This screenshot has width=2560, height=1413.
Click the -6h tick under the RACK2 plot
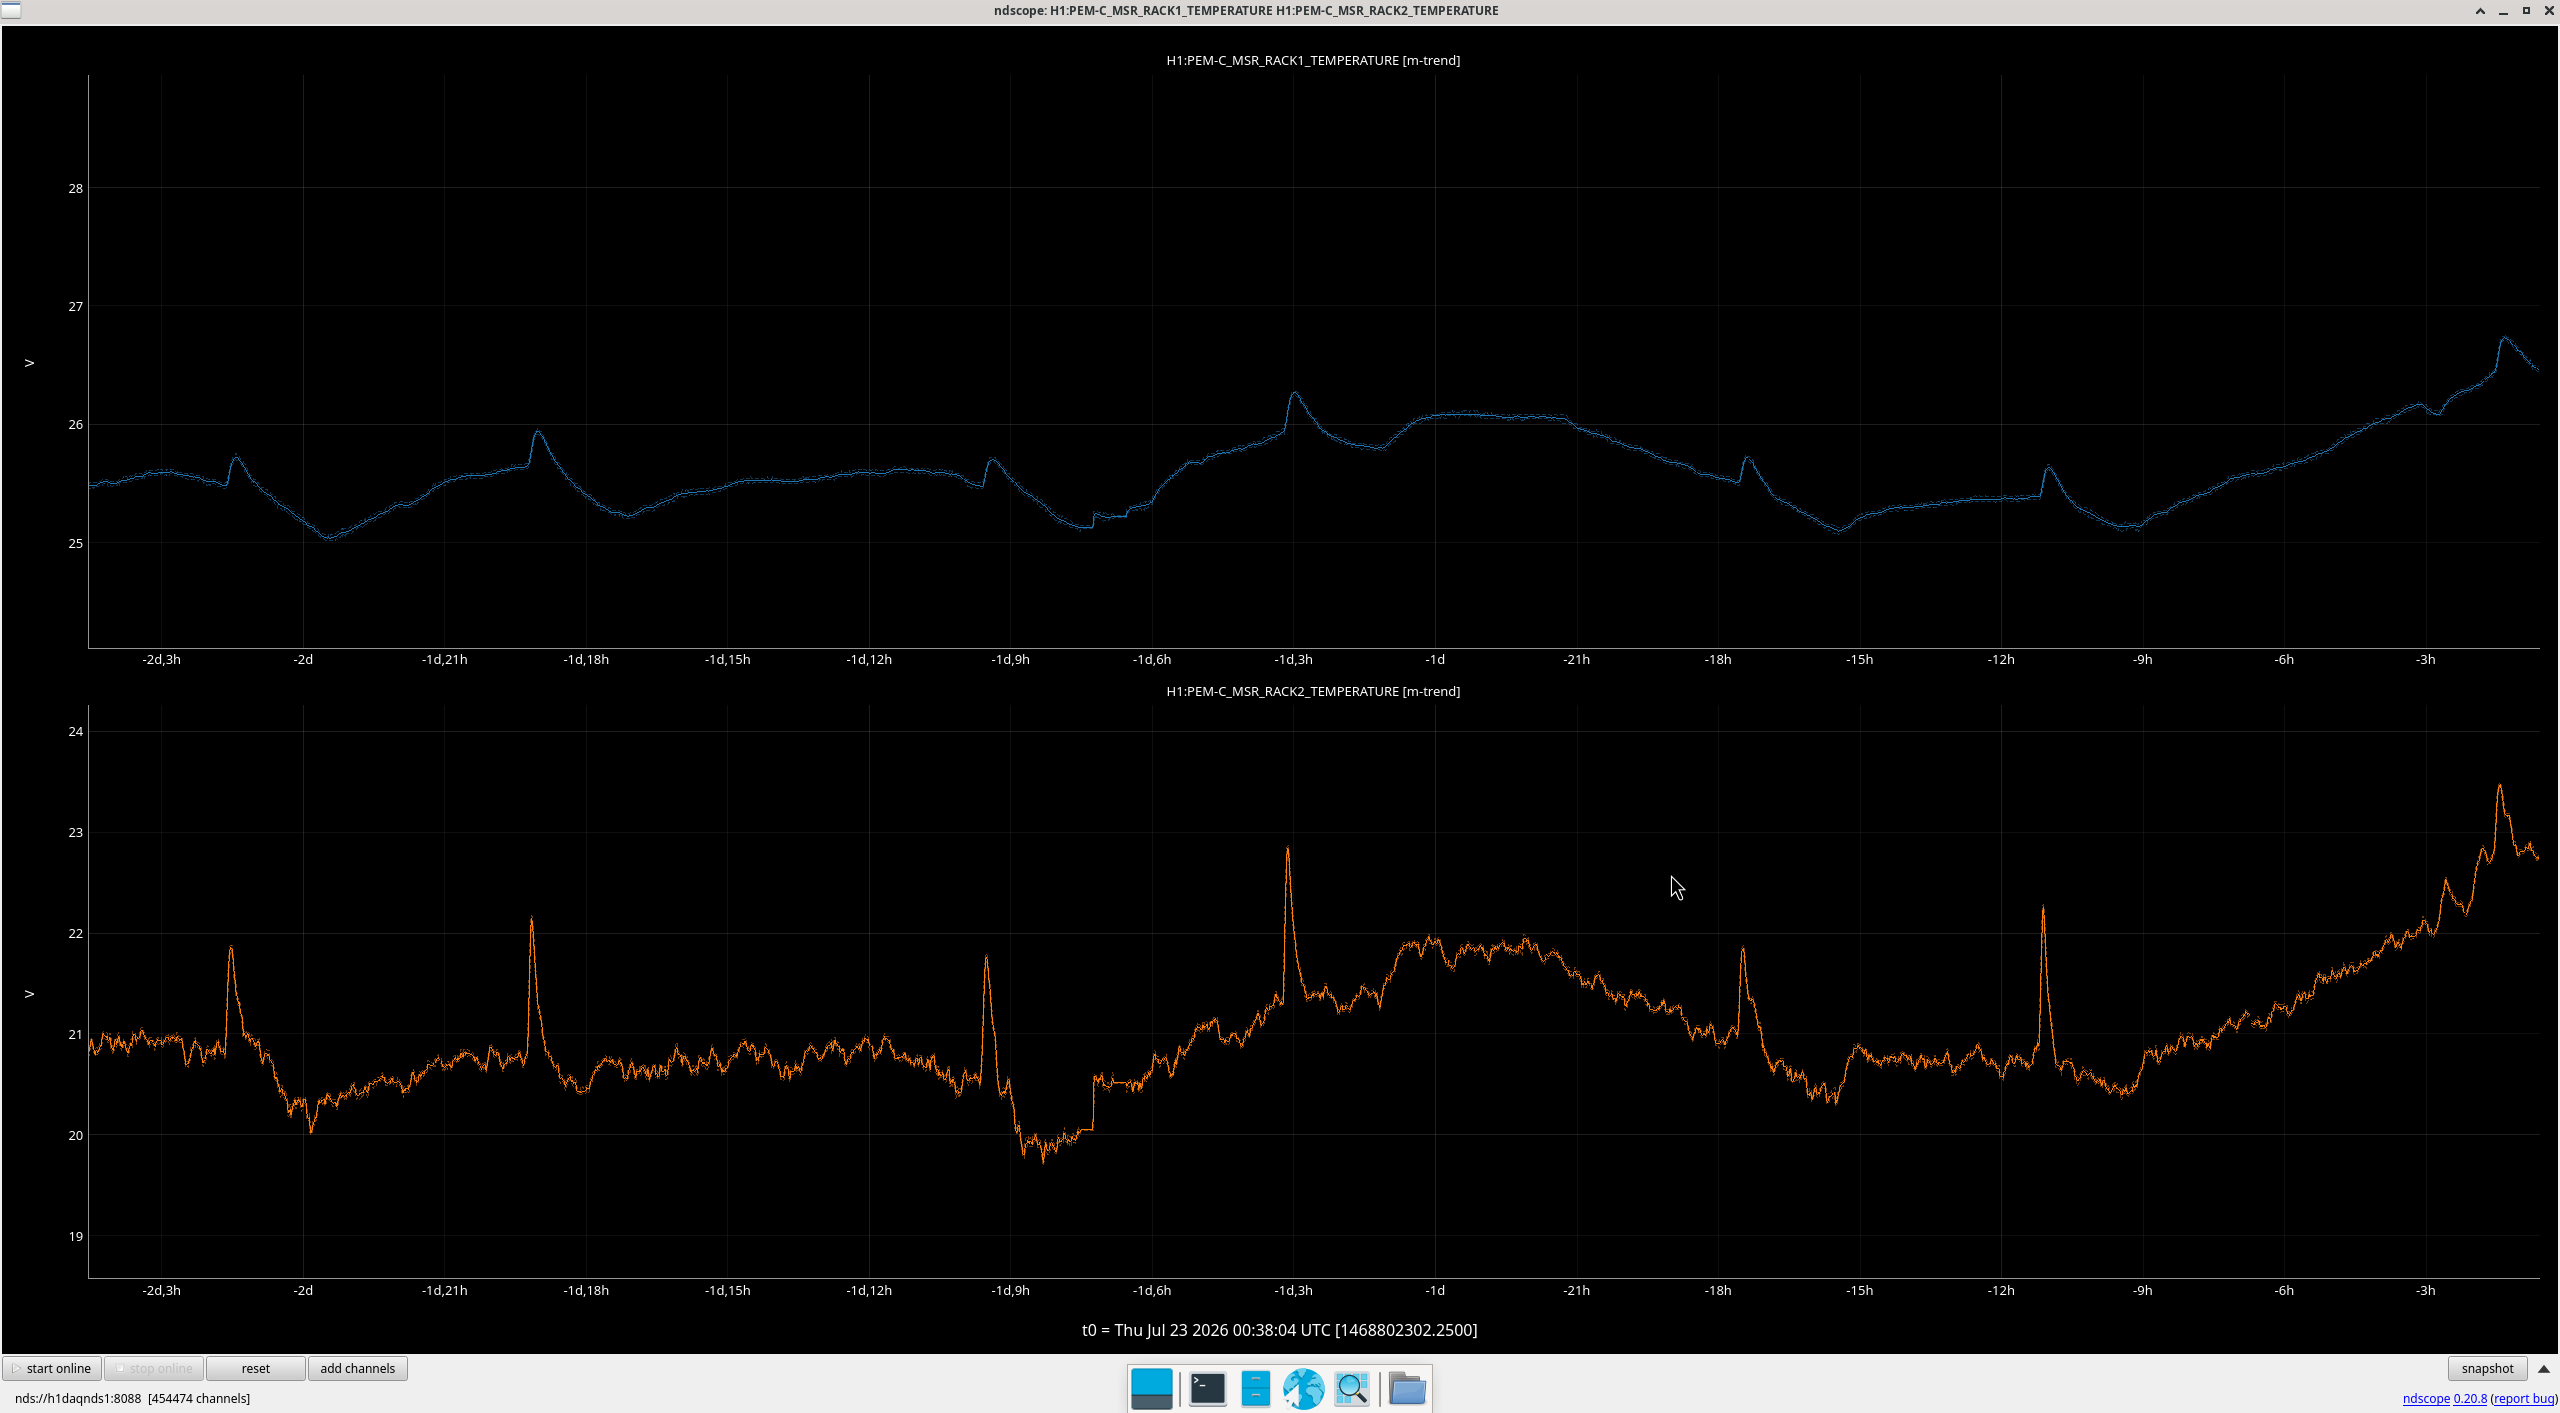(x=2284, y=1290)
